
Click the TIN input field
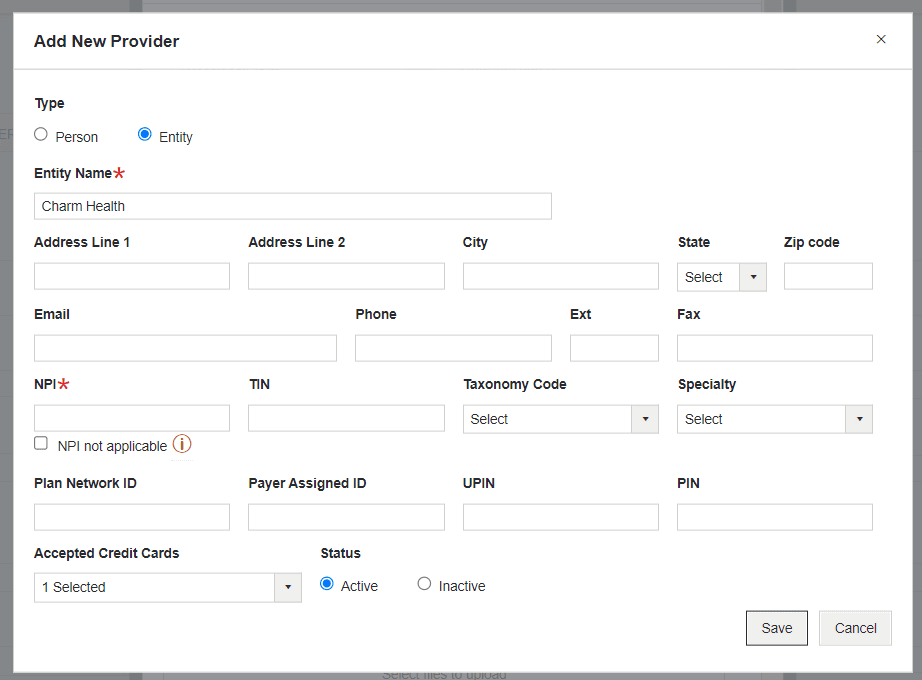[345, 417]
